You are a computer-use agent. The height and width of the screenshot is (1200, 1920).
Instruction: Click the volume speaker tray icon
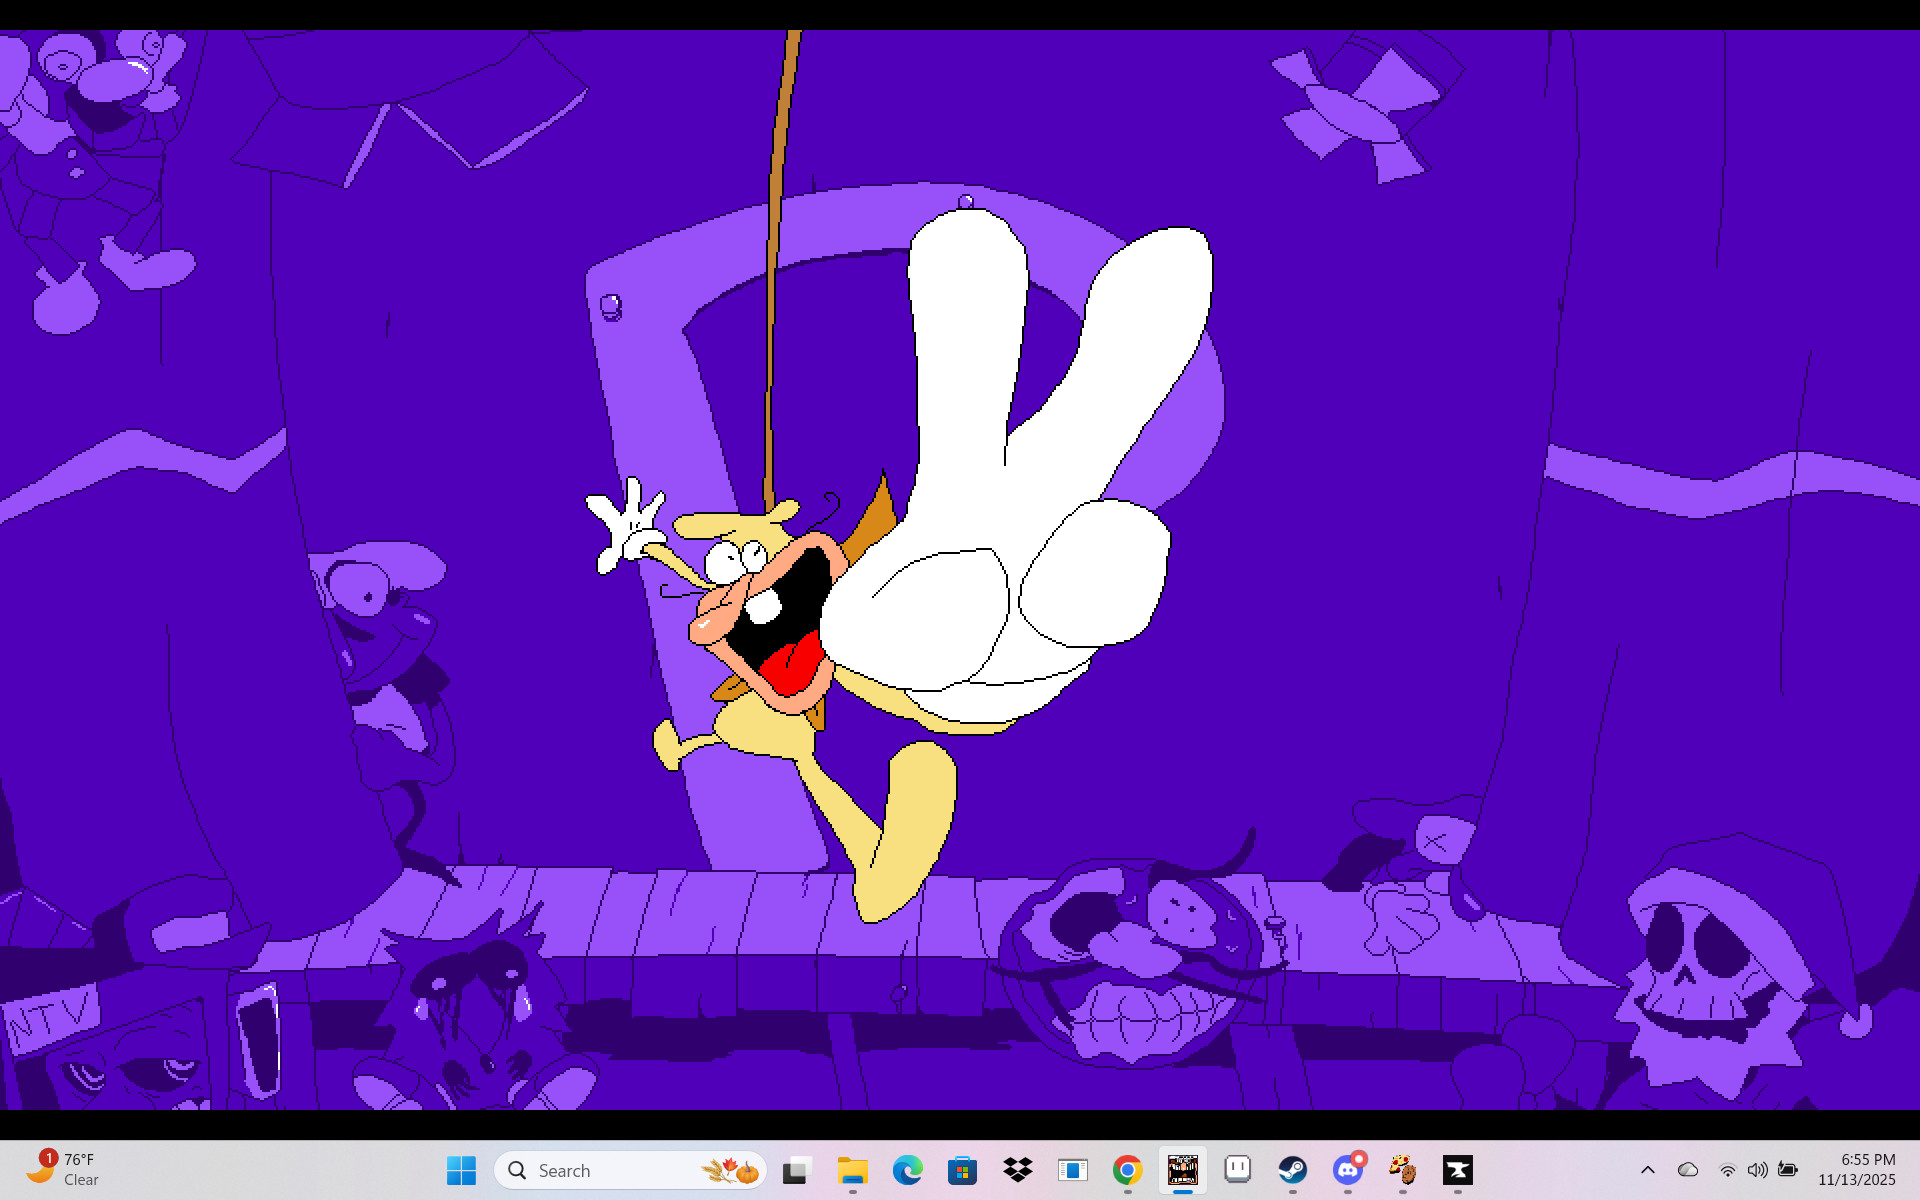(1757, 1170)
